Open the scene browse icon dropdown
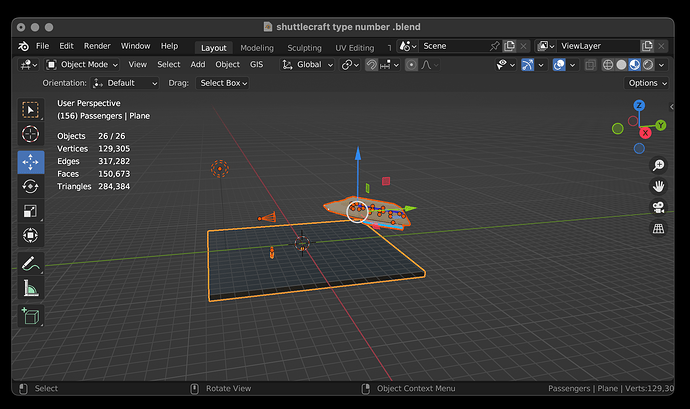690x409 pixels. coord(408,46)
